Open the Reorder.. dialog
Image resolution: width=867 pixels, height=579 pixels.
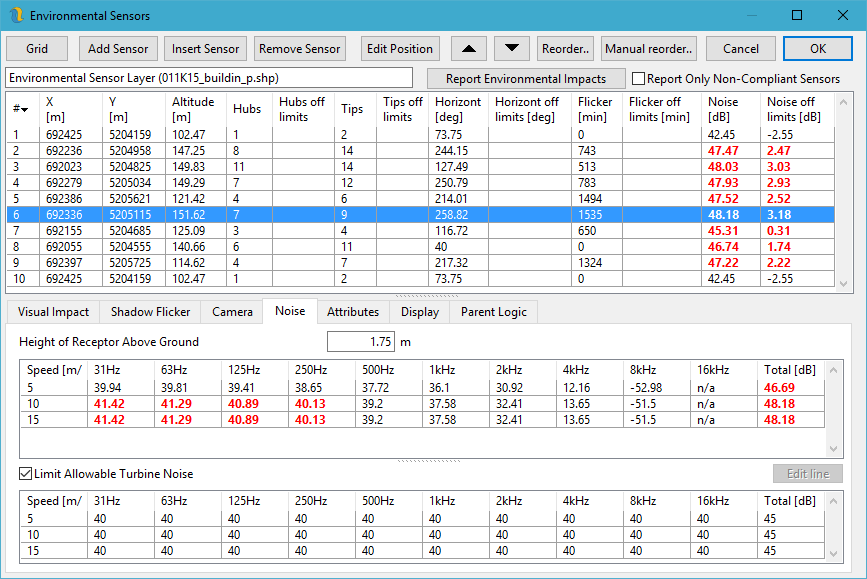(x=565, y=48)
